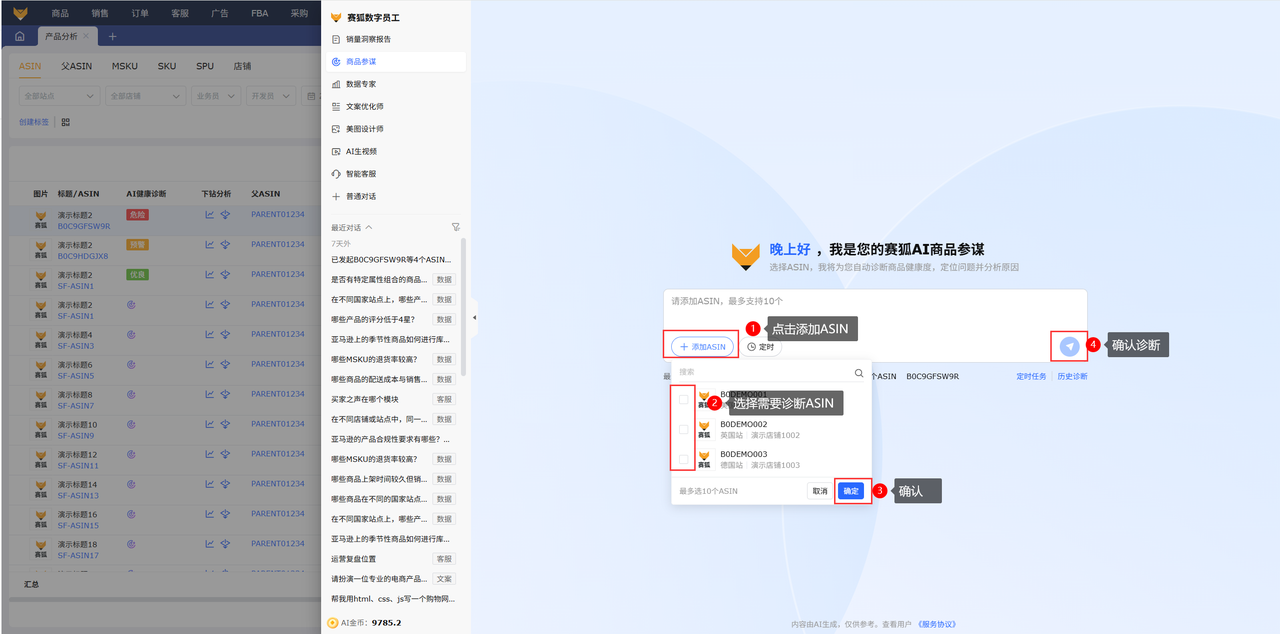The width and height of the screenshot is (1280, 634).
Task: Click the filter icon beside 最近对话
Action: pyautogui.click(x=456, y=227)
